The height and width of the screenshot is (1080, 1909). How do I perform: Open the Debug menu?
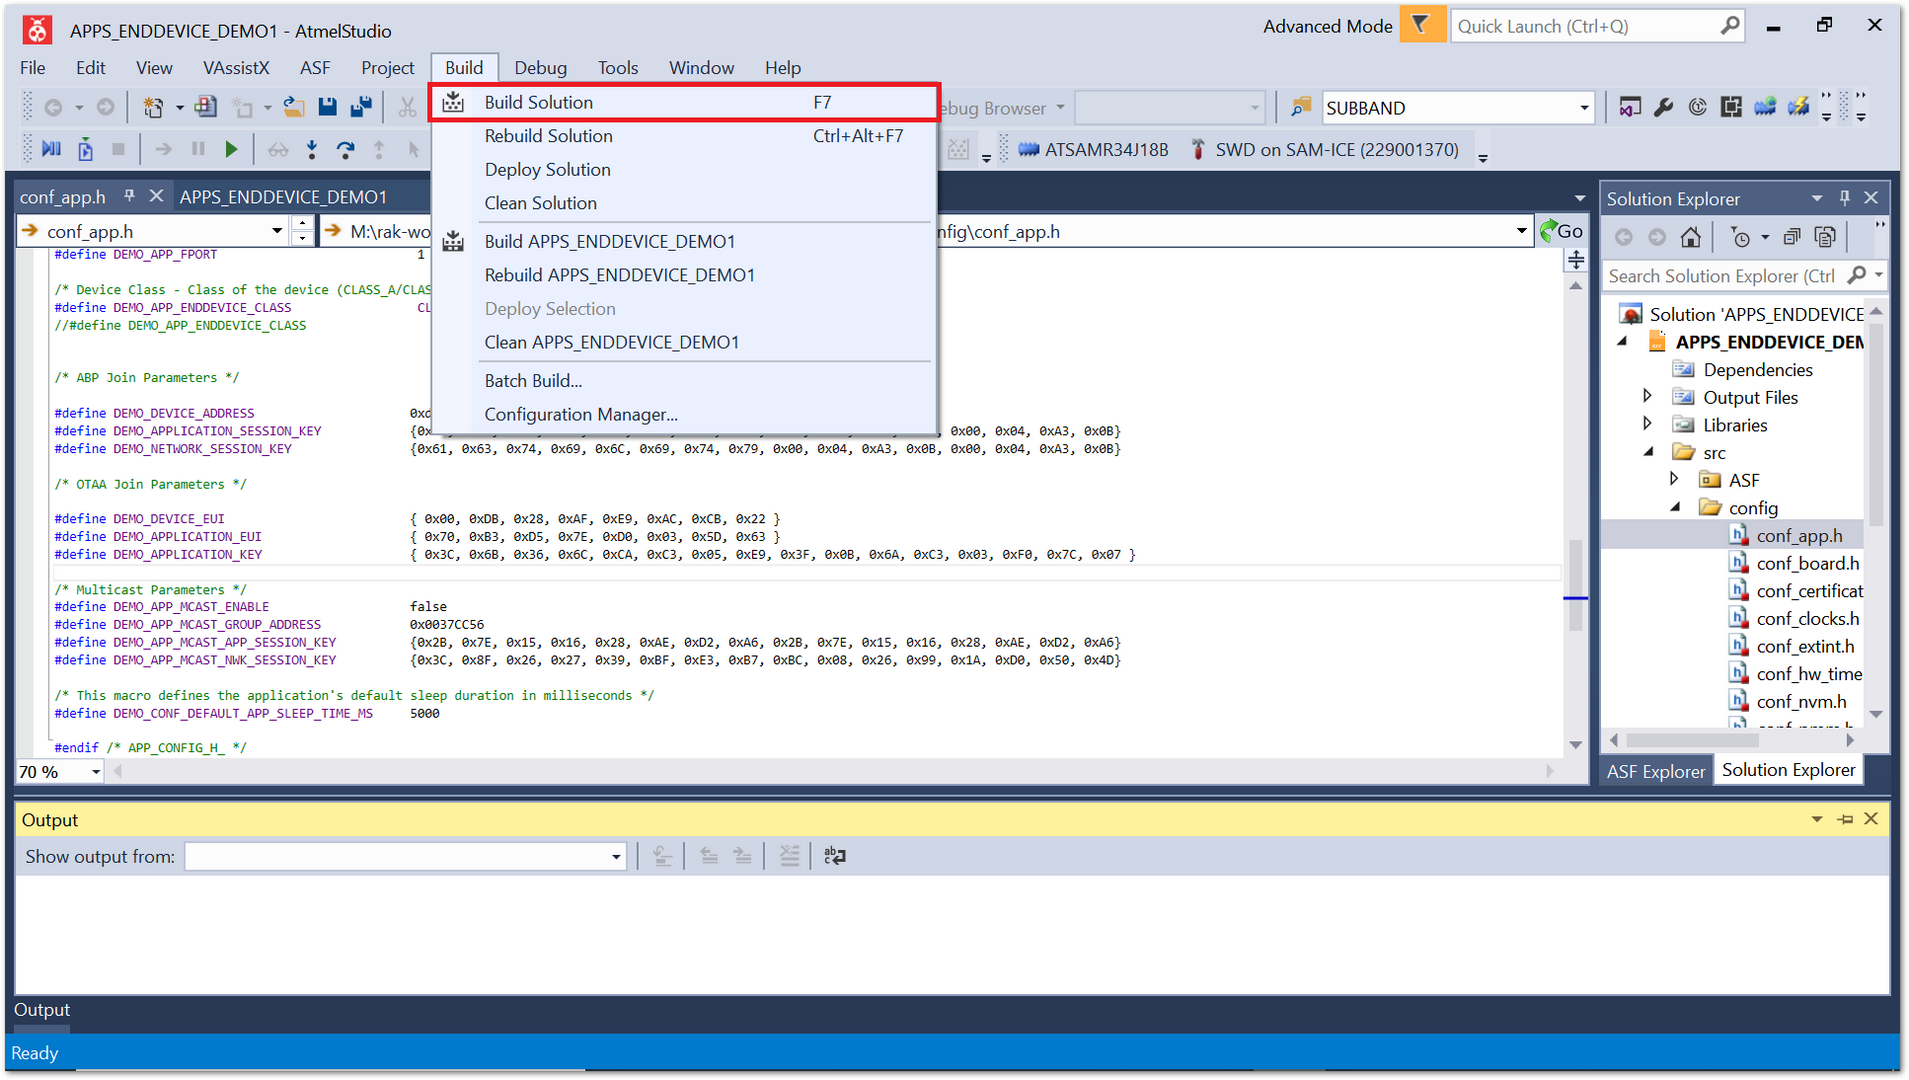(541, 67)
